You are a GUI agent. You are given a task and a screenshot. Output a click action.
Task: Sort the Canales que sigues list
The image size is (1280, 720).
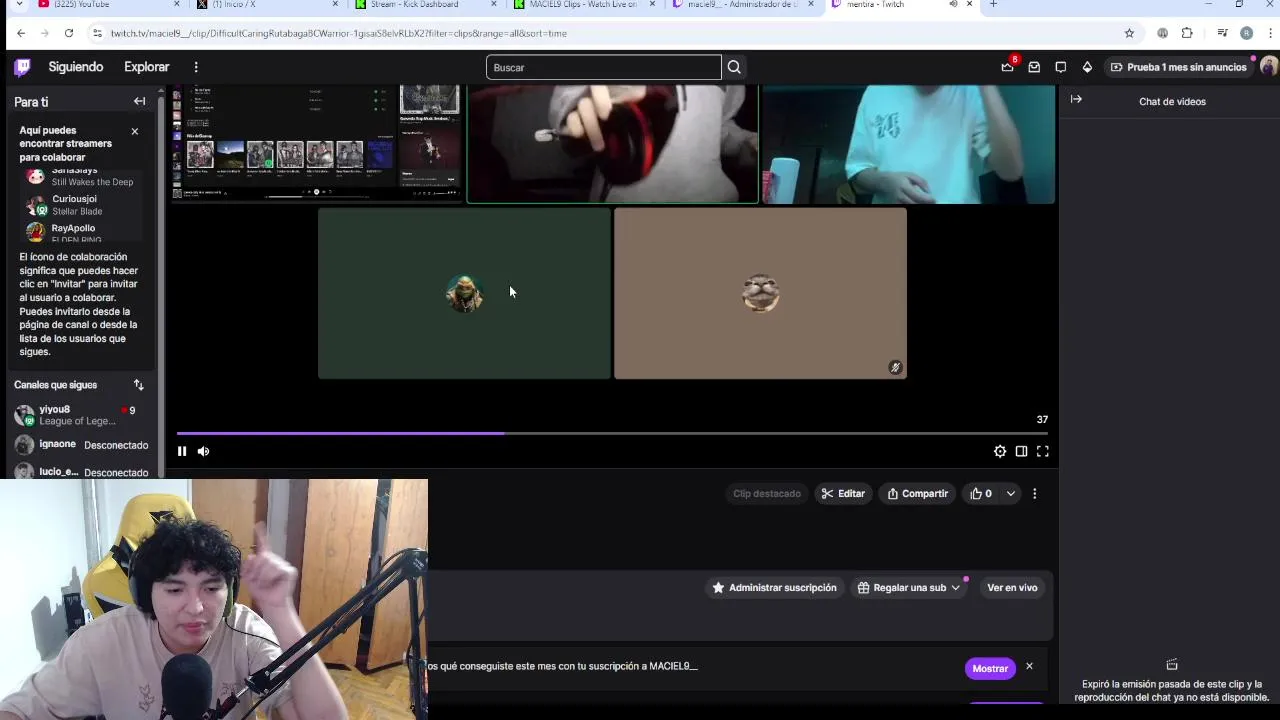tap(139, 385)
